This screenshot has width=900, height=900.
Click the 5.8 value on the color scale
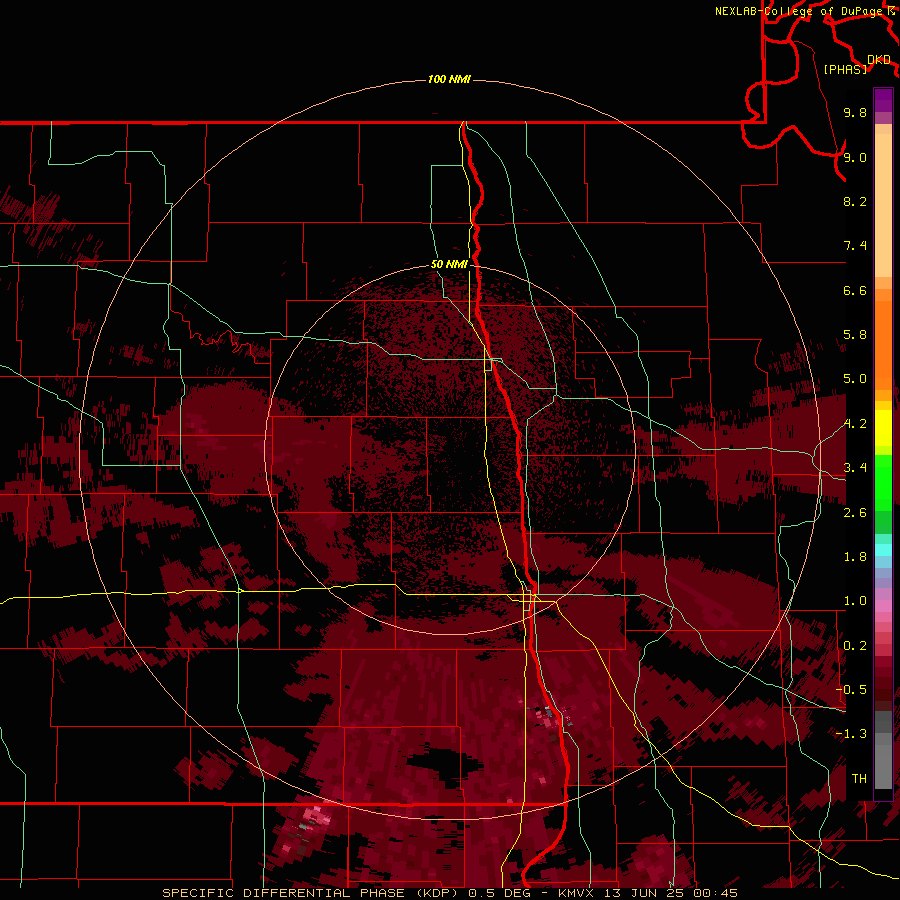coord(855,335)
